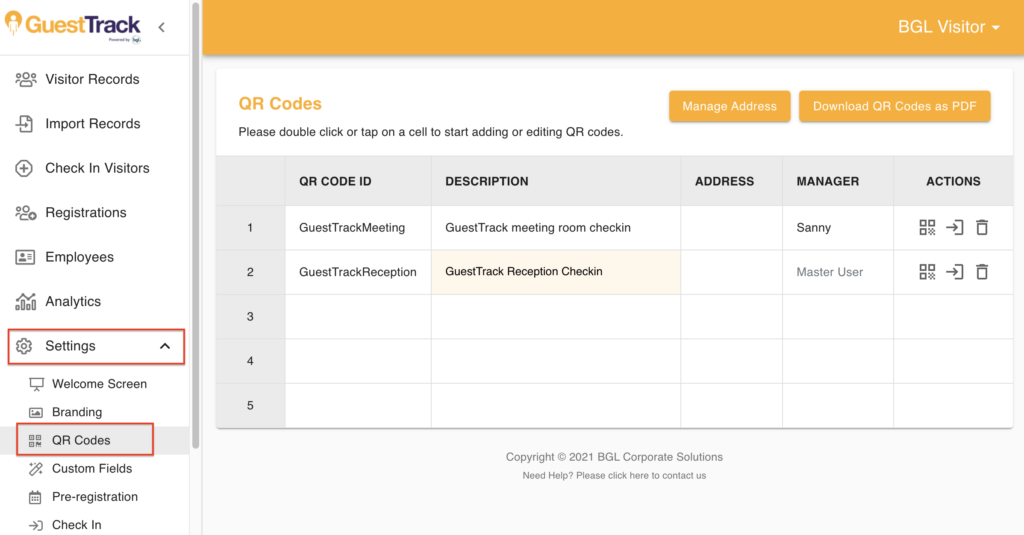1024x535 pixels.
Task: Open Branding settings
Action: [x=77, y=412]
